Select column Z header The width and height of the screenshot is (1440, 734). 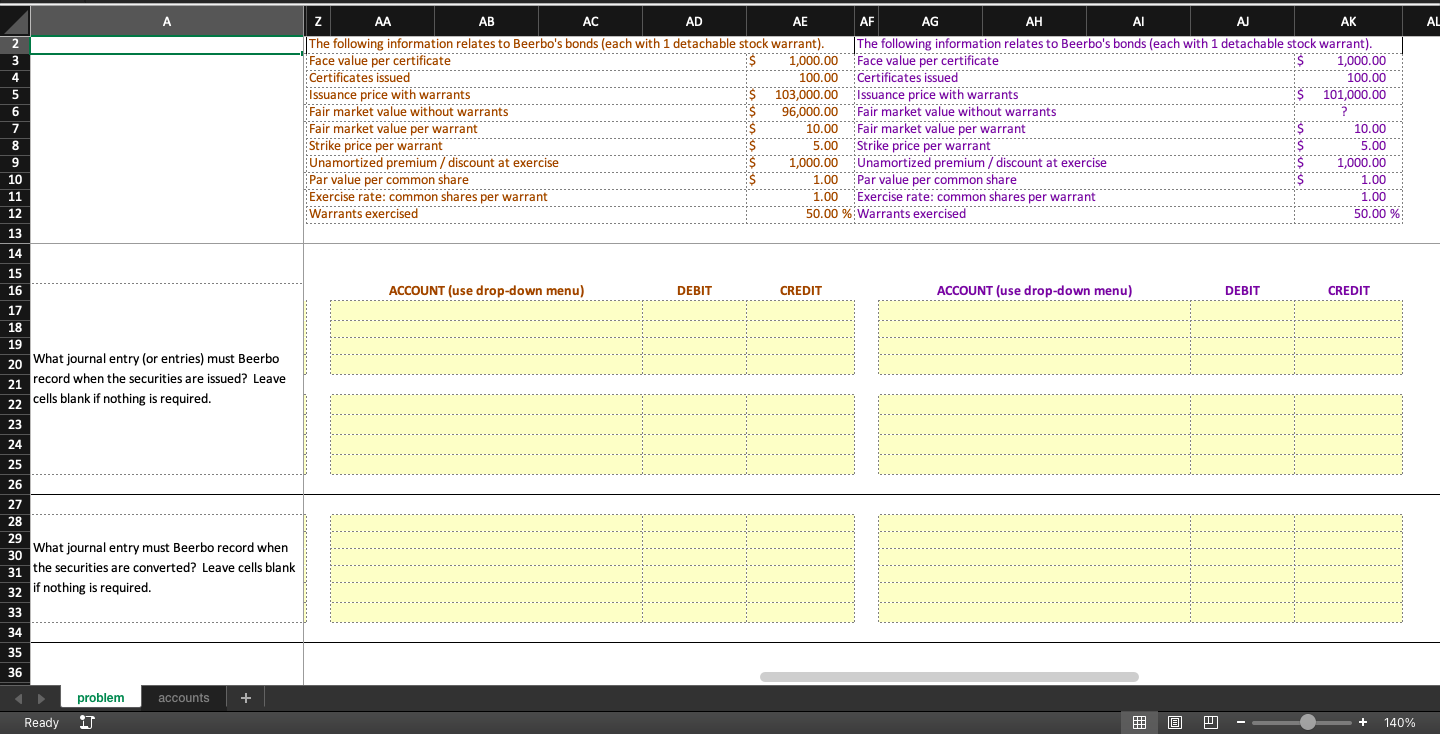coord(317,21)
